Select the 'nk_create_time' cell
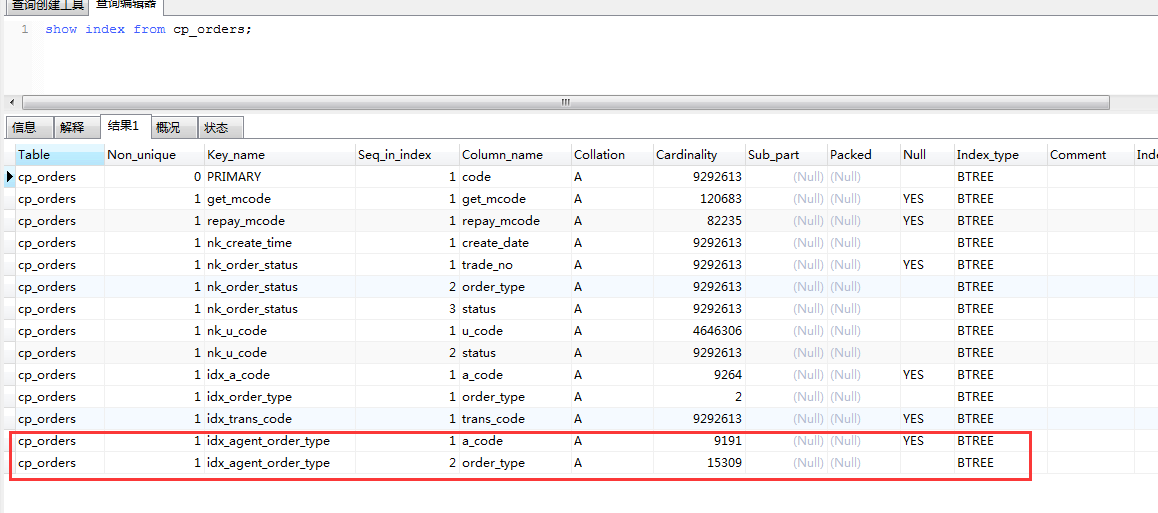1158x513 pixels. point(280,243)
